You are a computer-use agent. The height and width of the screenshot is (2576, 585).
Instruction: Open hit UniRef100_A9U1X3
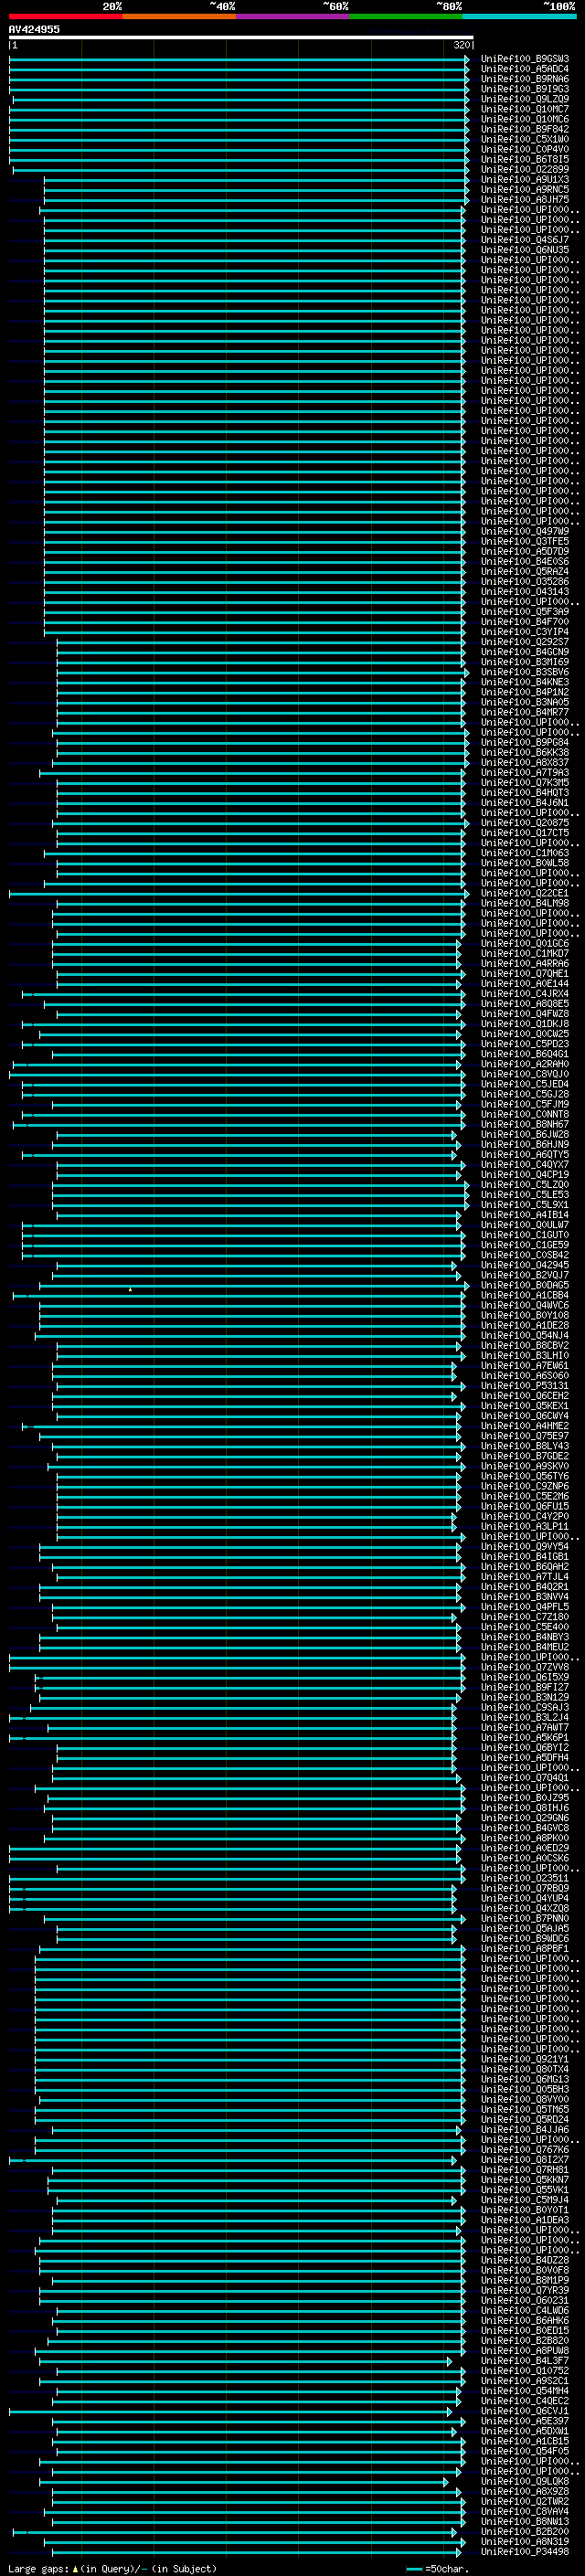525,180
